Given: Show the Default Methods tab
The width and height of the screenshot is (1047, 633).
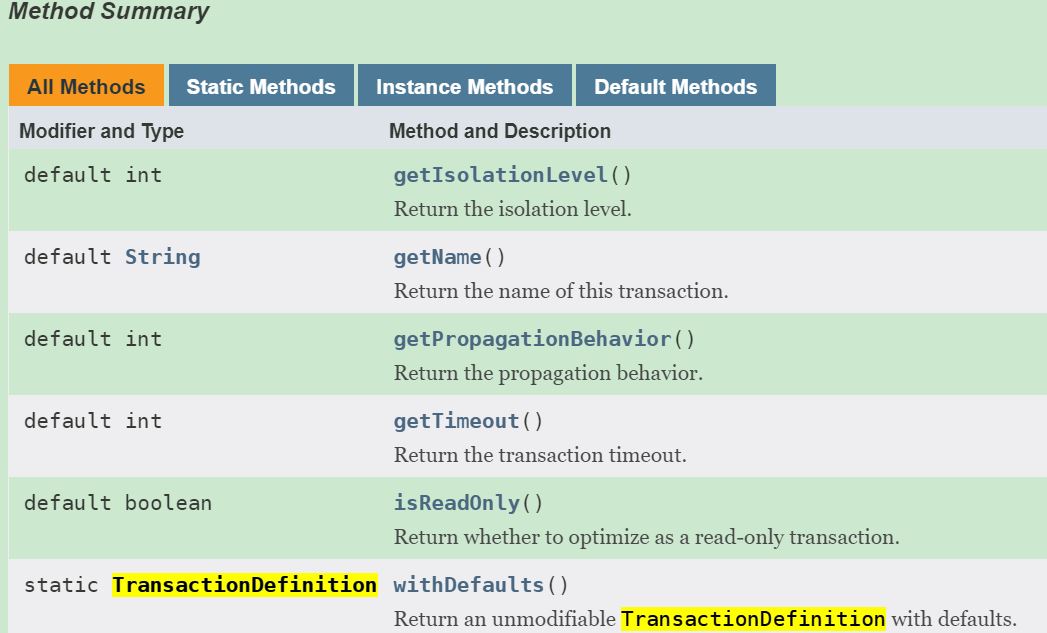Looking at the screenshot, I should tap(676, 85).
